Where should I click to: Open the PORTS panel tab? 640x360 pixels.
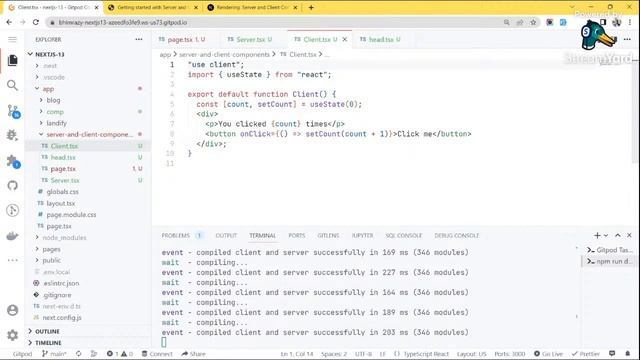tap(297, 236)
